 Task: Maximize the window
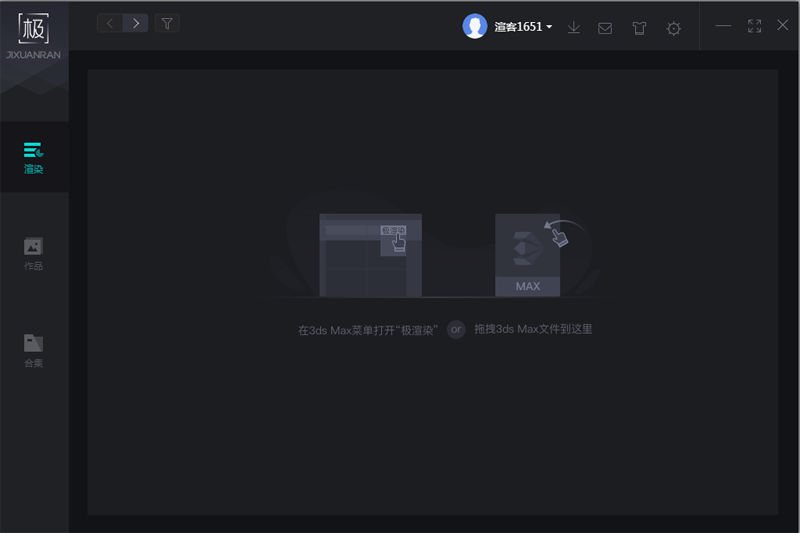[x=754, y=26]
